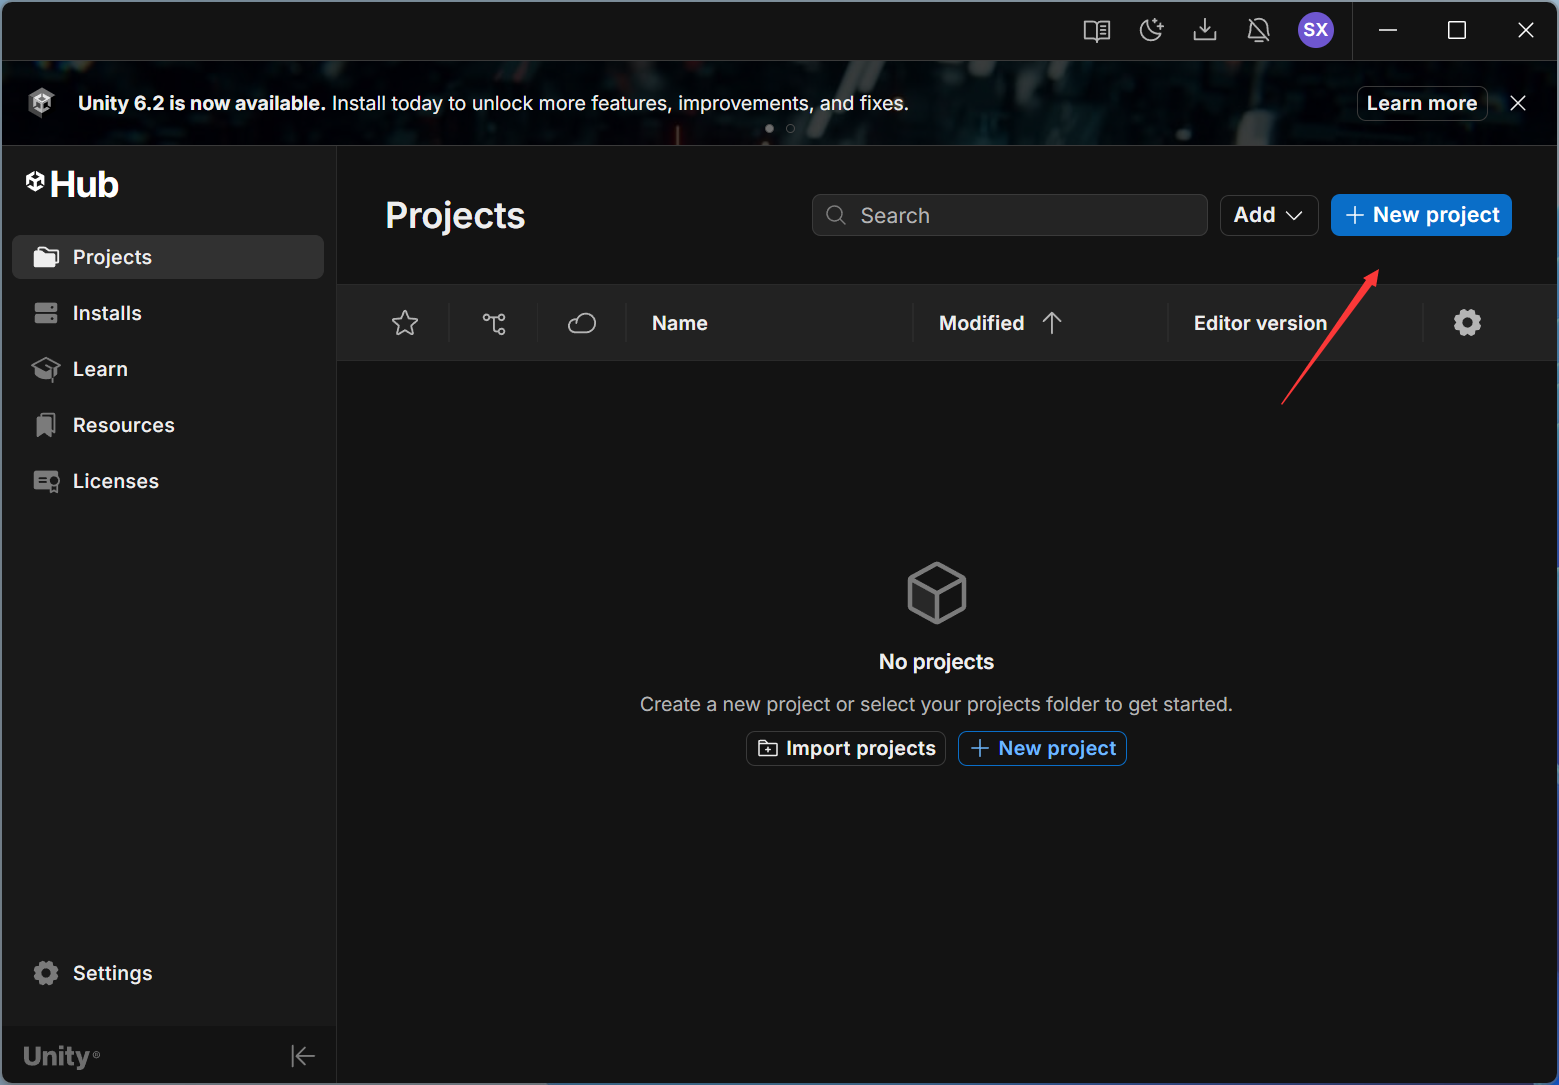Image resolution: width=1559 pixels, height=1085 pixels.
Task: Open the downloads icon in title bar
Action: click(1205, 30)
